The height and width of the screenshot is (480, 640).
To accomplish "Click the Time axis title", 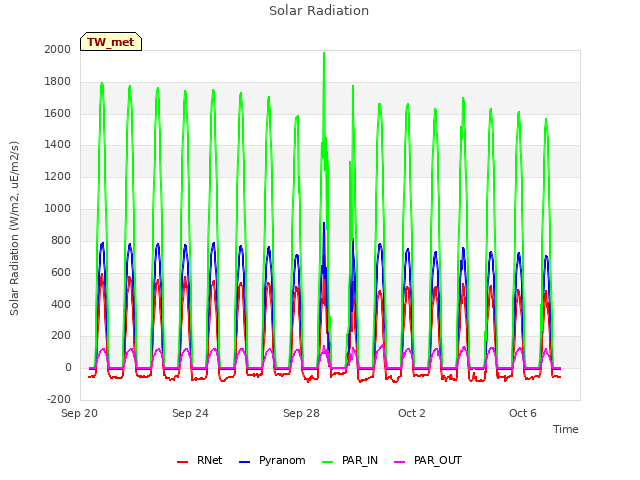I will tap(566, 429).
